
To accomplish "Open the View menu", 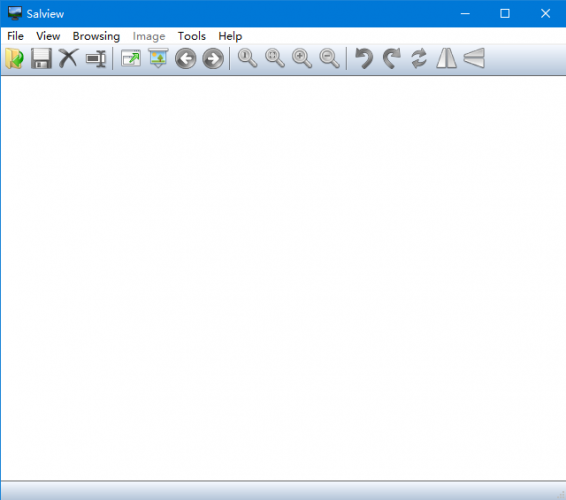I will coord(48,36).
